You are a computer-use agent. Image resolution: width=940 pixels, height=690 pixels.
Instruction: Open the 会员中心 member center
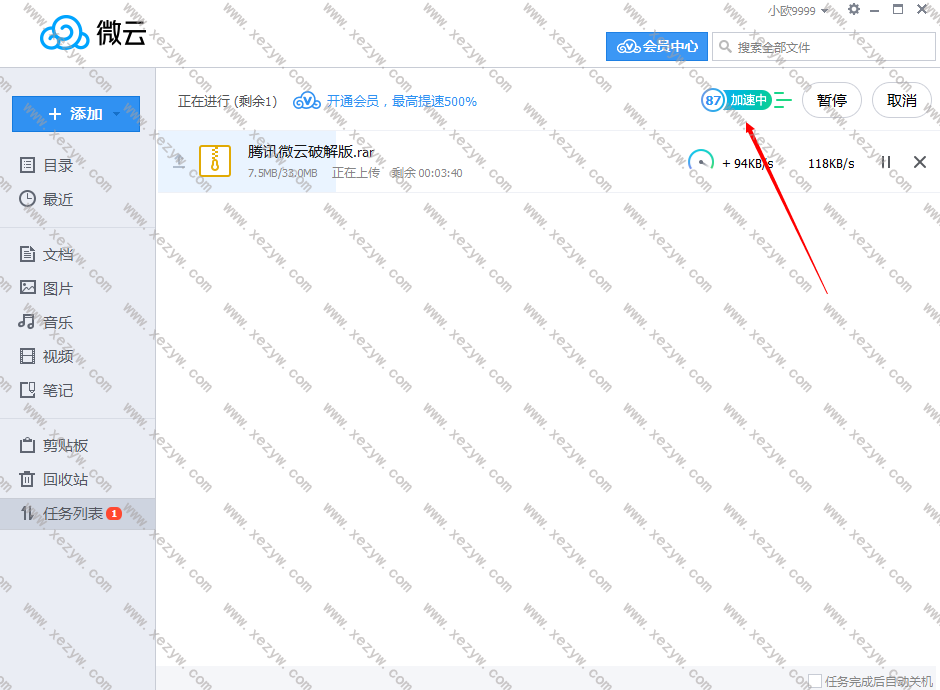pyautogui.click(x=657, y=47)
